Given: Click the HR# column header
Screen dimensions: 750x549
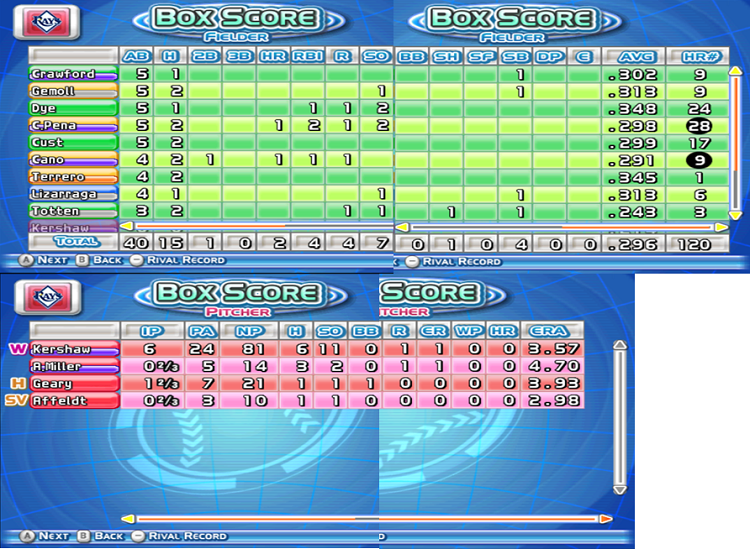Looking at the screenshot, I should [x=697, y=56].
